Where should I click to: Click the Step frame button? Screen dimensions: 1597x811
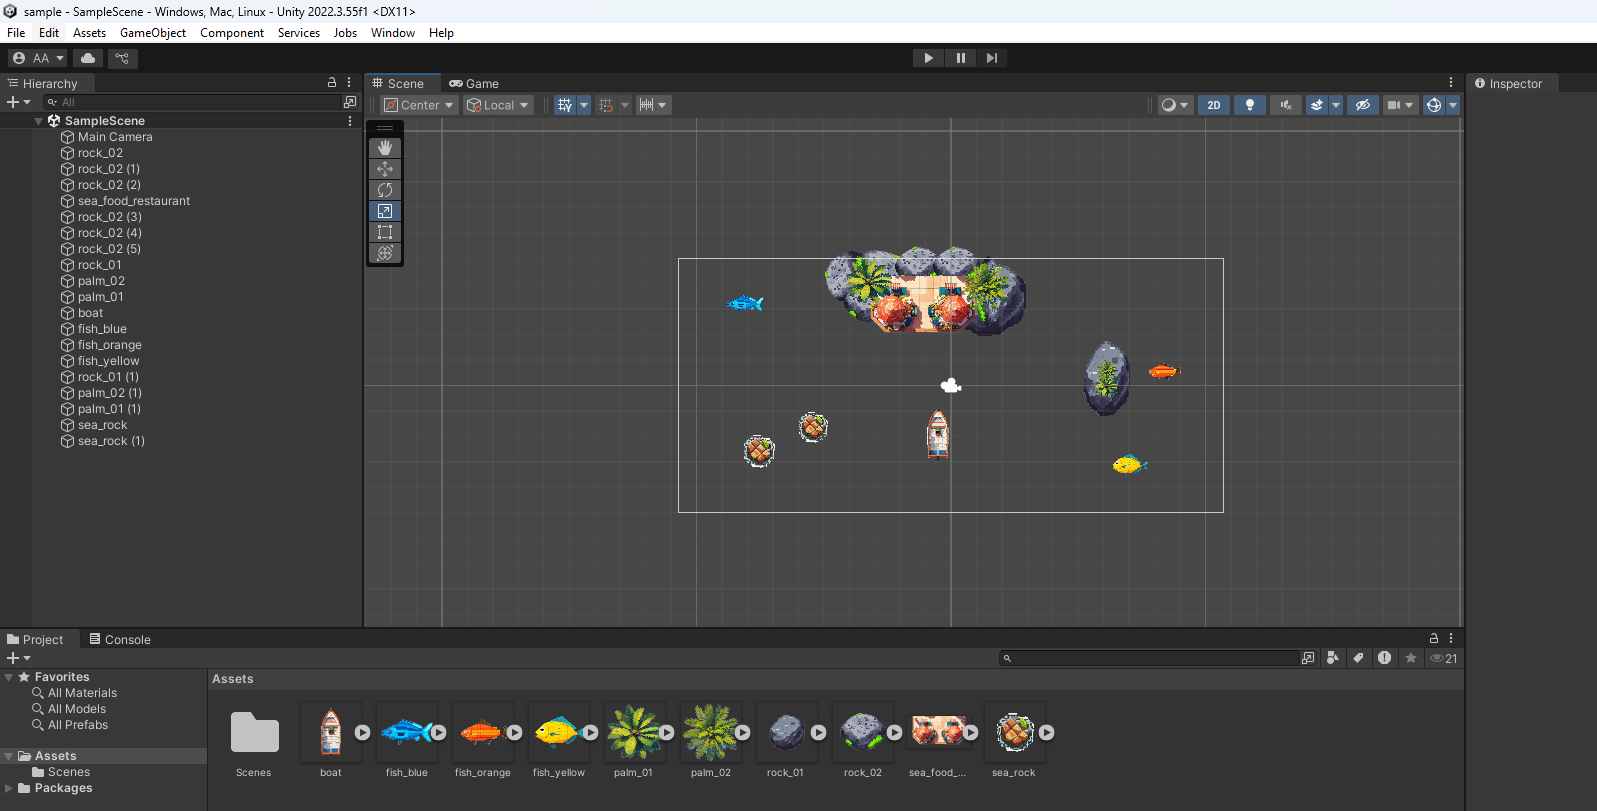coord(991,58)
